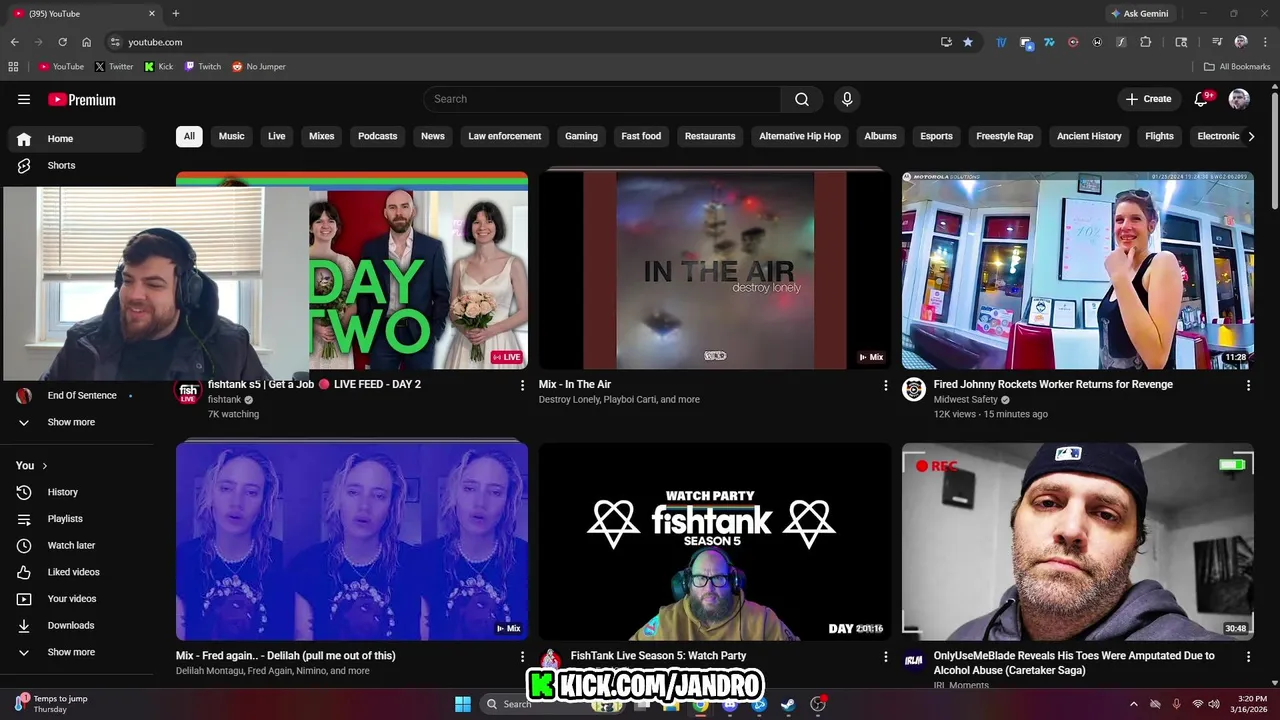Open Chrome's three-dot menu
Image resolution: width=1280 pixels, height=720 pixels.
coord(1264,42)
